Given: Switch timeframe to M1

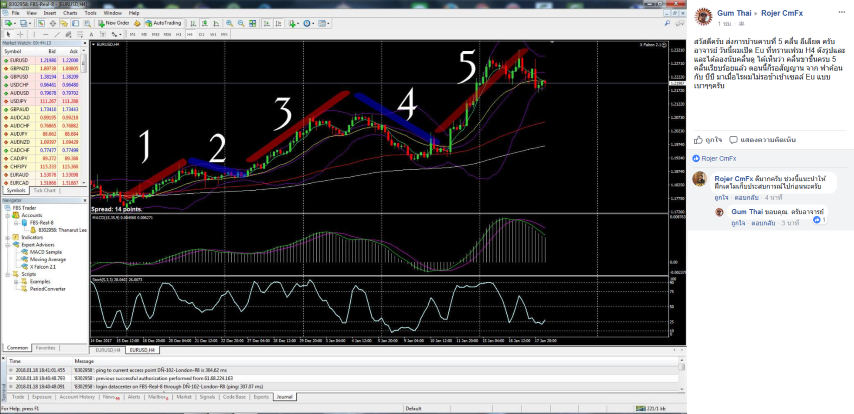Looking at the screenshot, I should [132, 34].
